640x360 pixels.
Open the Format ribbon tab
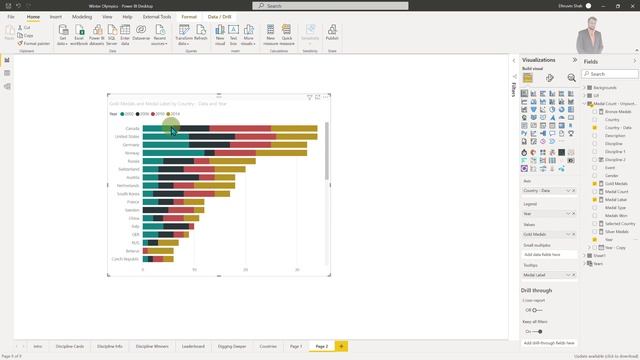189,17
